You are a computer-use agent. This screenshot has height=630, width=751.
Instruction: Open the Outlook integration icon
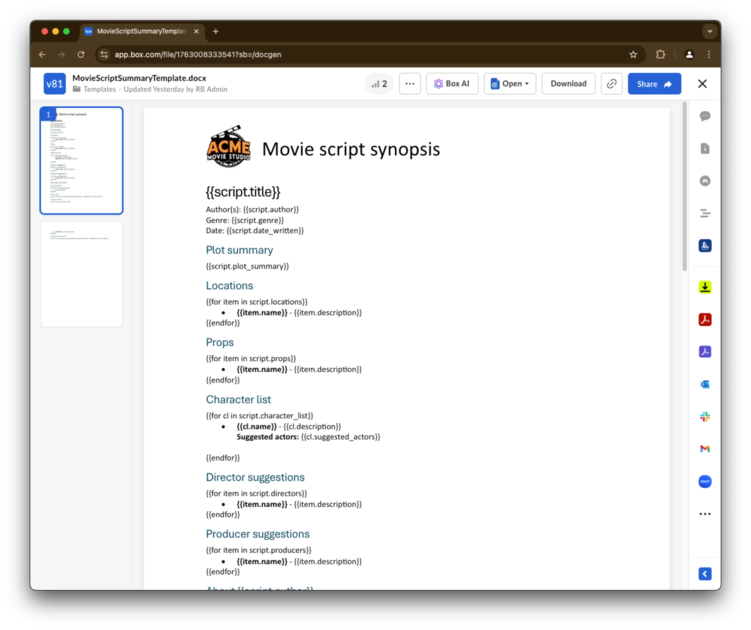705,384
